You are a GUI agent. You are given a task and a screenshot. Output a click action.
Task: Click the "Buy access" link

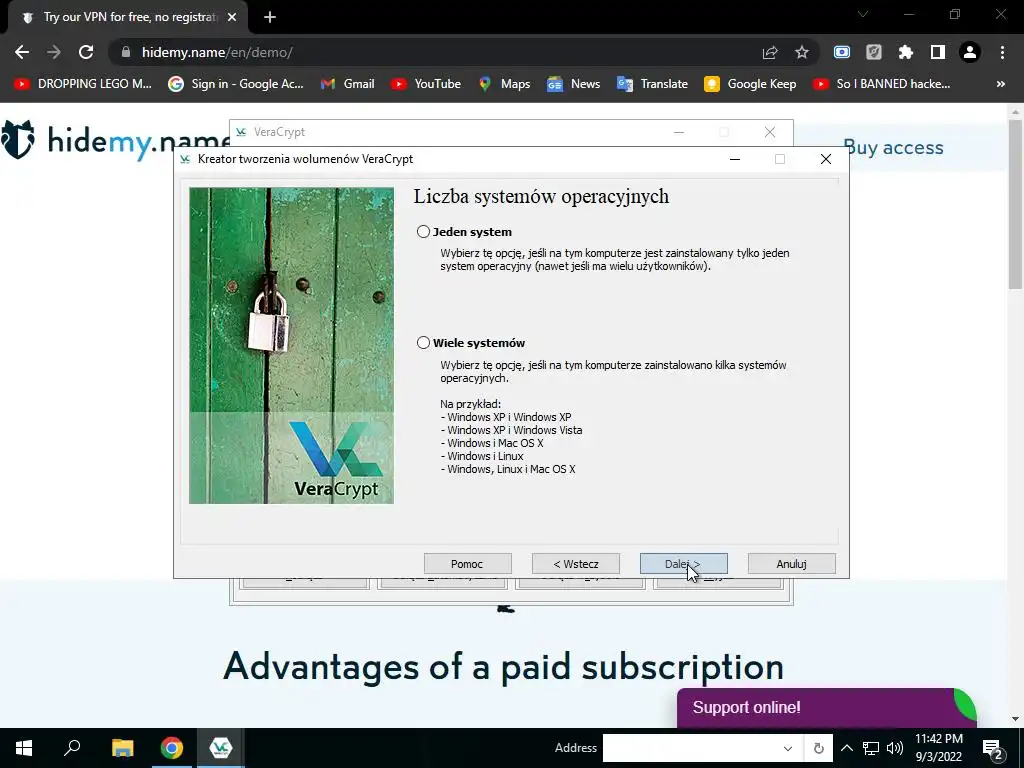[893, 148]
